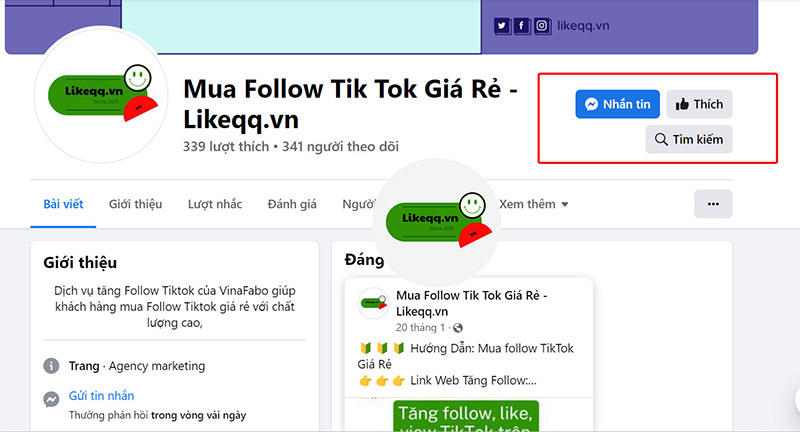Click the Tìm kiếm search button

click(689, 139)
